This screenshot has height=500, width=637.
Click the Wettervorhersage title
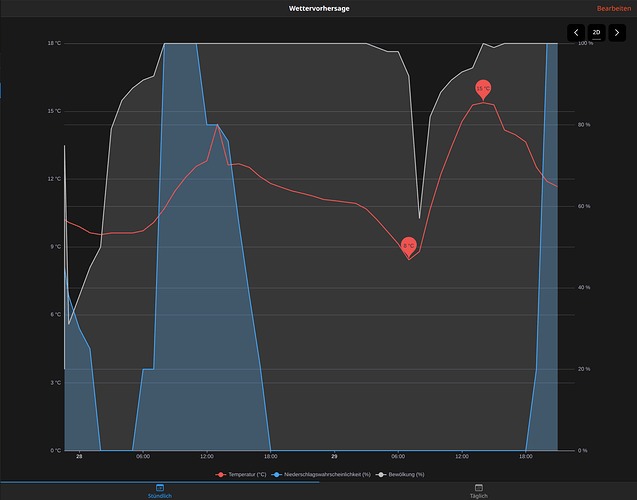click(319, 9)
